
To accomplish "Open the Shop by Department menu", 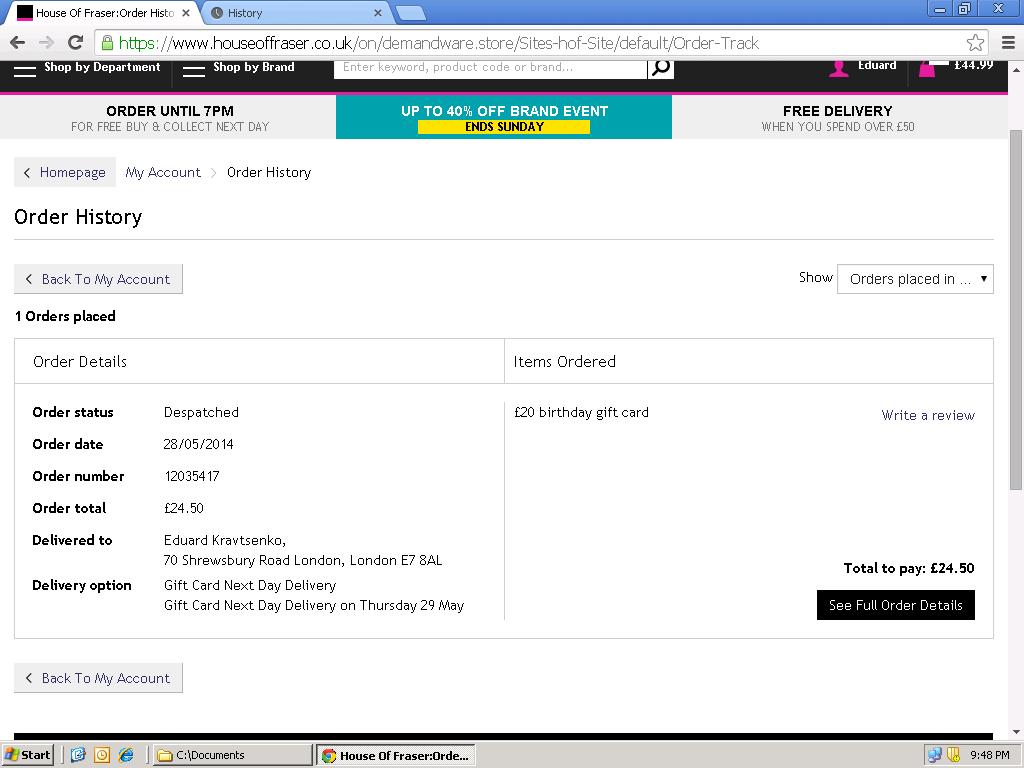I will pos(87,68).
